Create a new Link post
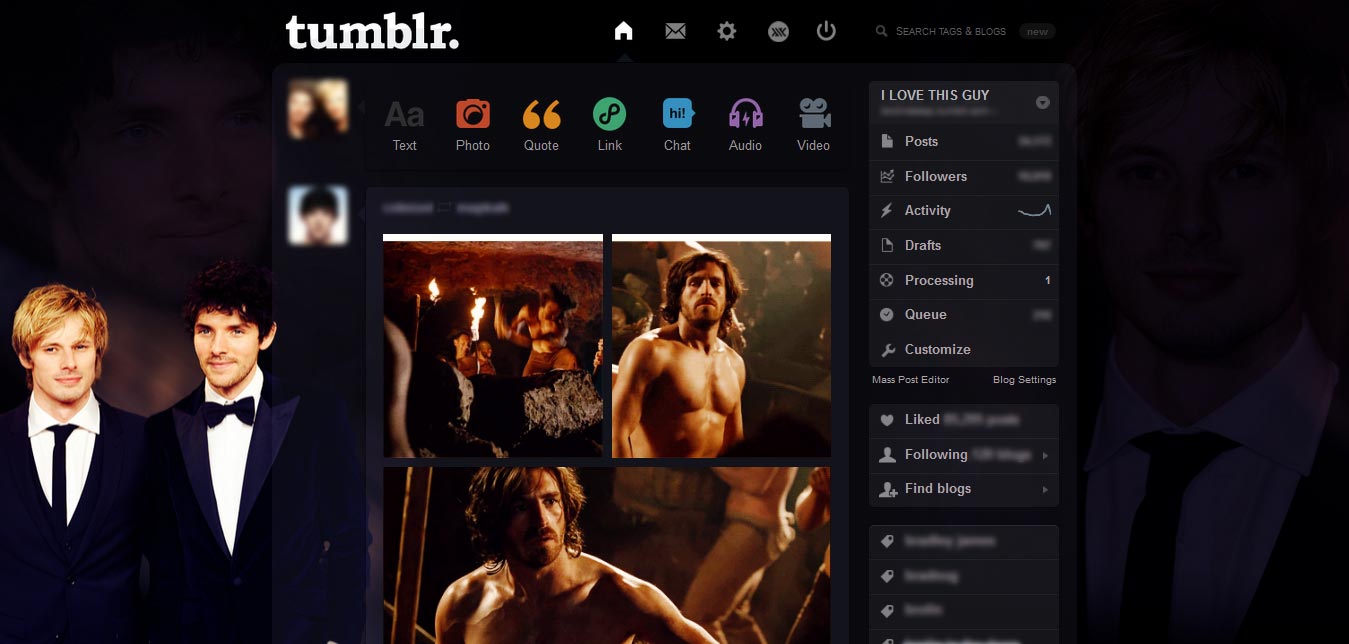Image resolution: width=1349 pixels, height=644 pixels. tap(609, 126)
